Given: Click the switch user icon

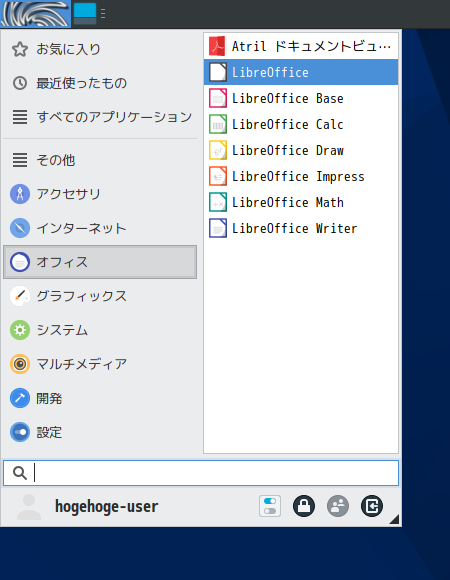Looking at the screenshot, I should [x=338, y=506].
